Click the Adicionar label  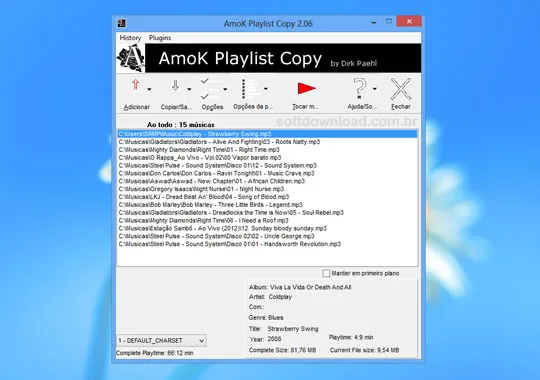click(136, 107)
